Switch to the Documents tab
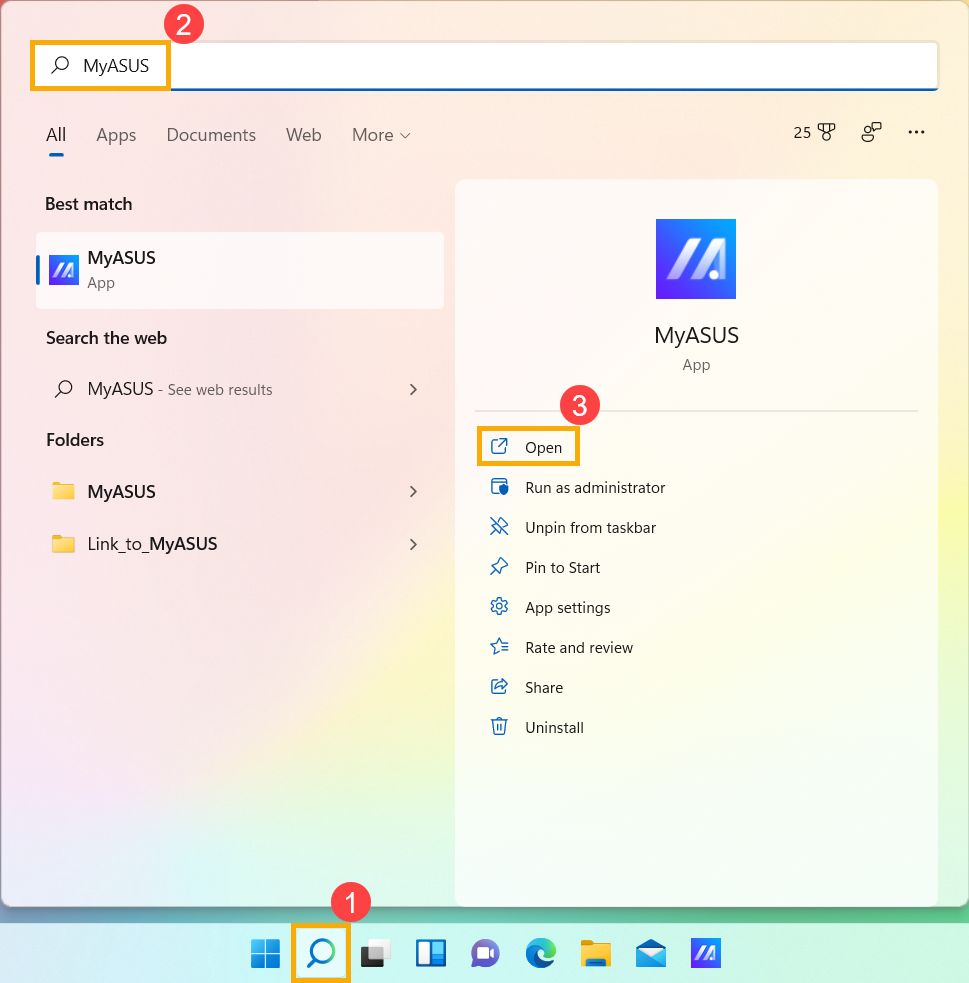 coord(211,135)
